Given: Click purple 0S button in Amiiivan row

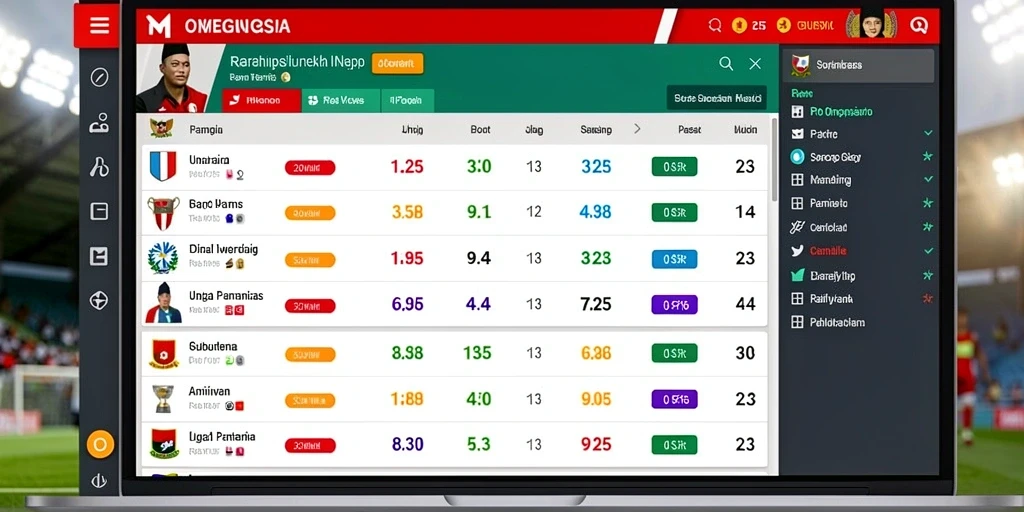Looking at the screenshot, I should tap(674, 399).
